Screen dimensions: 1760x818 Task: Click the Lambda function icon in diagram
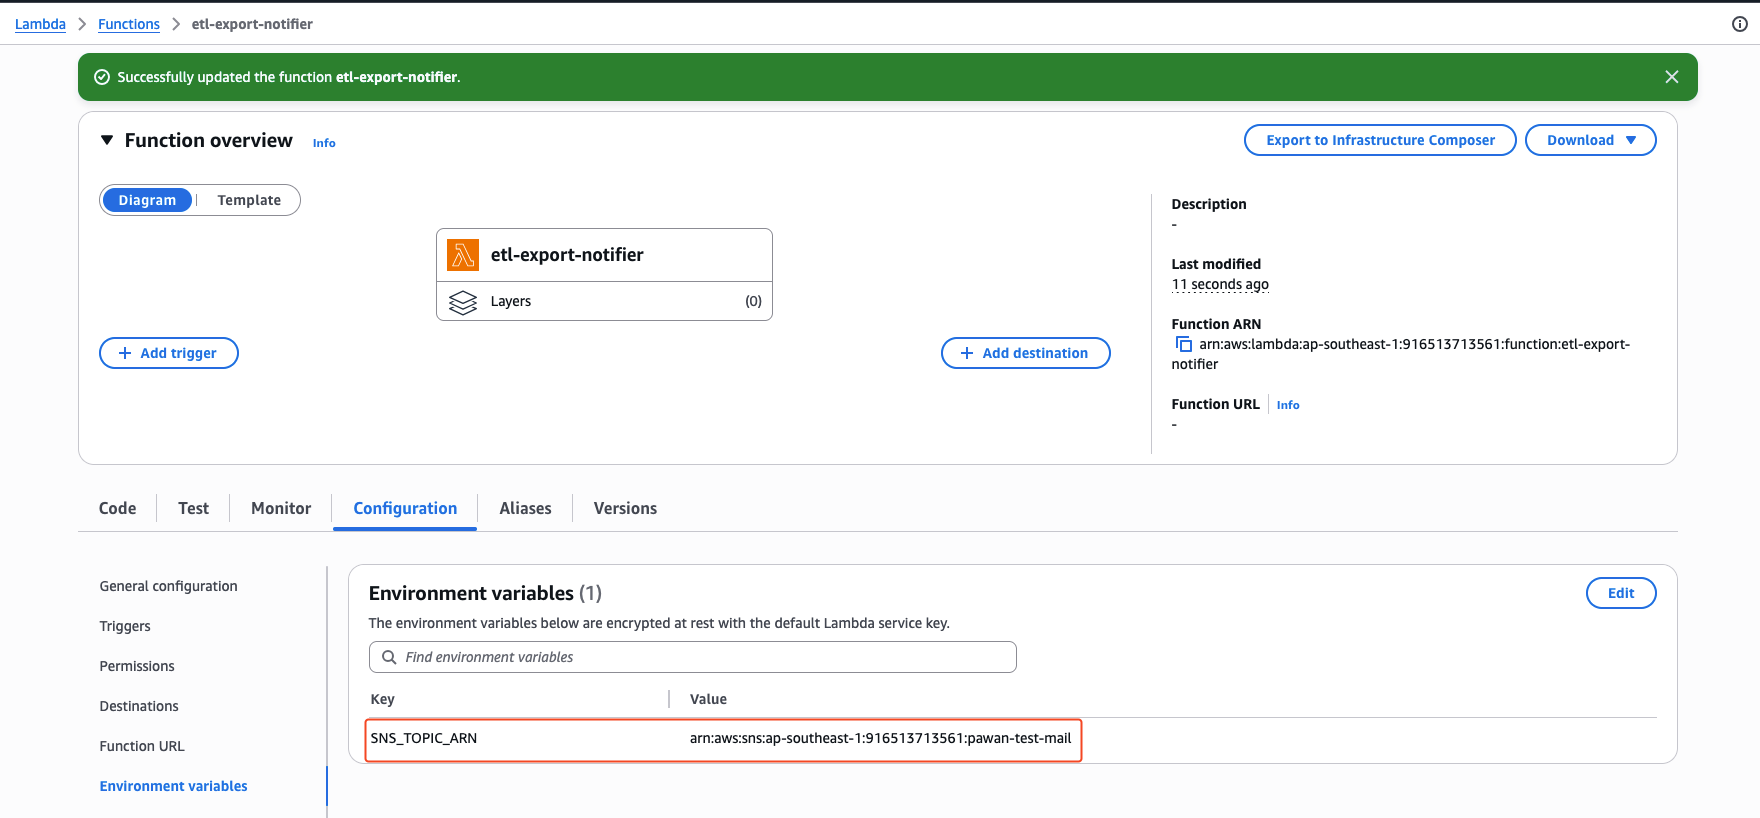(463, 255)
